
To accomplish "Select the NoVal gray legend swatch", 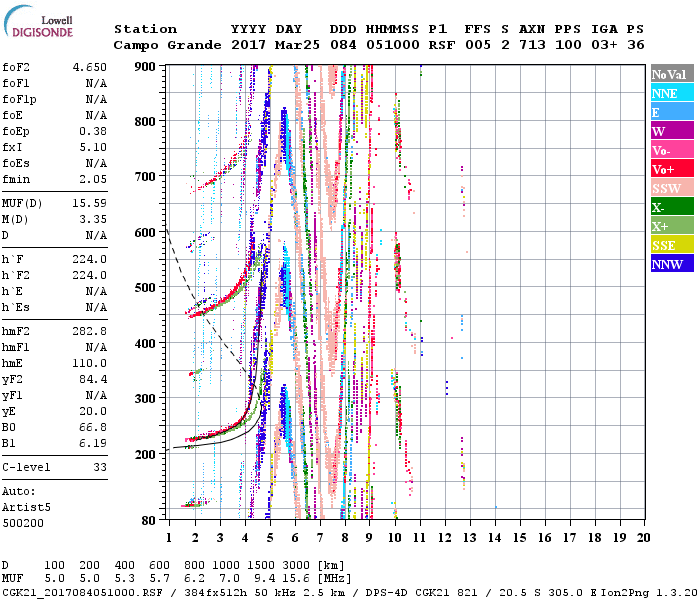I will (x=671, y=74).
